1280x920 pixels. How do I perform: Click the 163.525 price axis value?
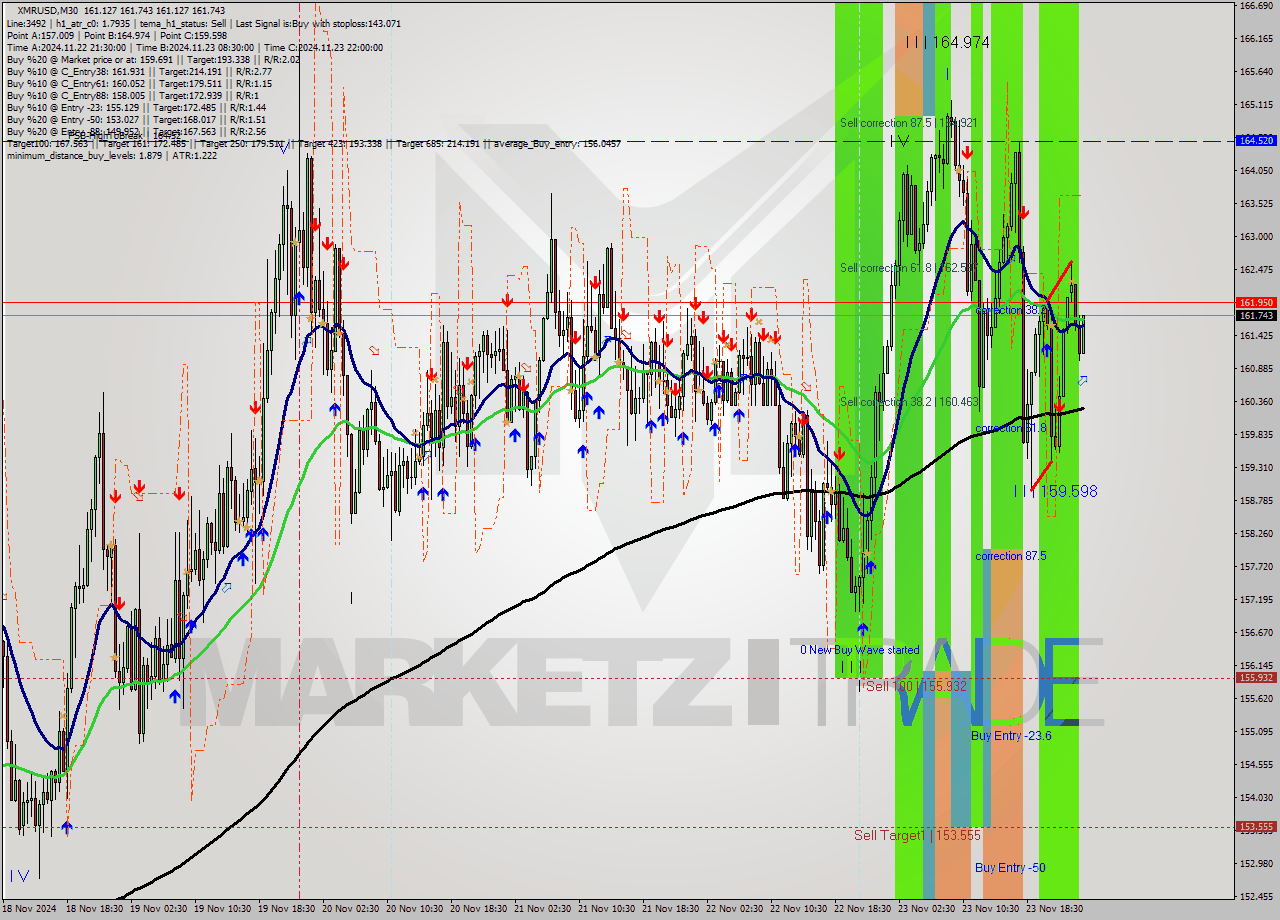[1256, 204]
